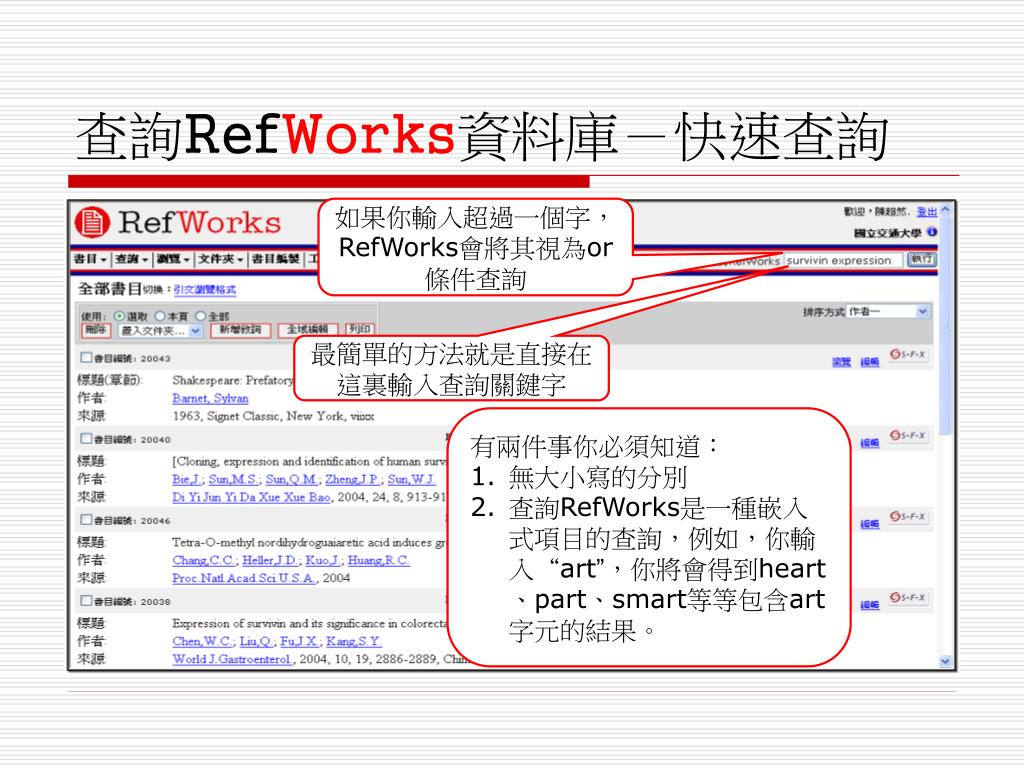Click the RefWorks logo icon

pyautogui.click(x=91, y=222)
